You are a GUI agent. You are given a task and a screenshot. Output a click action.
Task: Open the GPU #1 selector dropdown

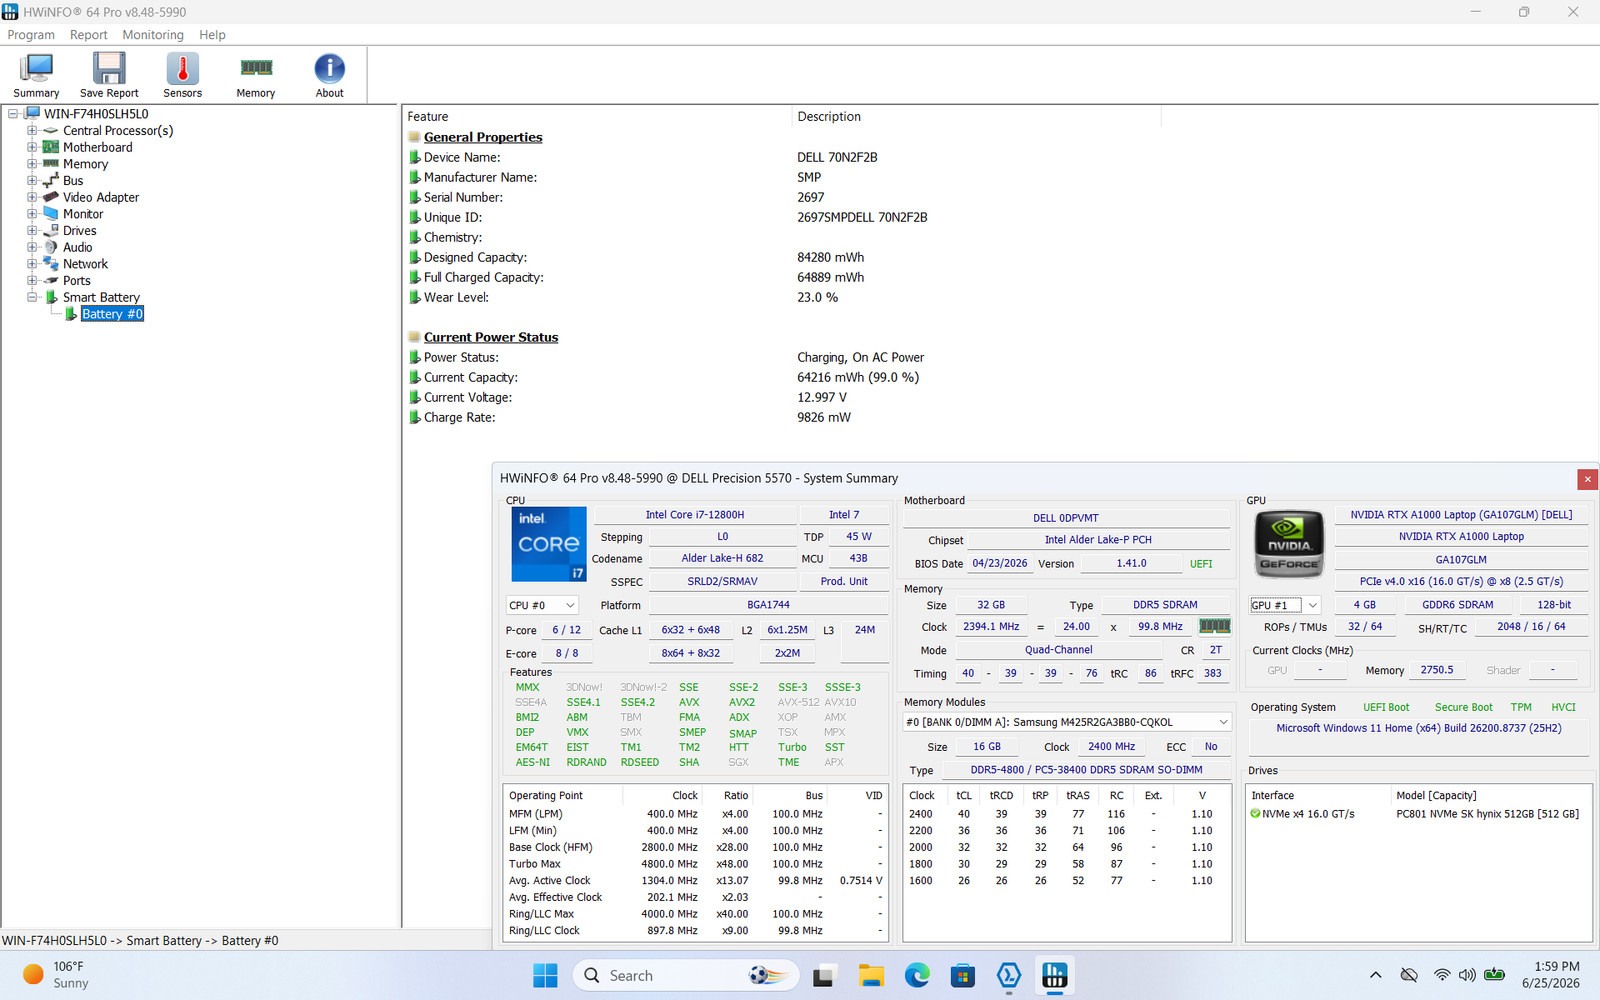(x=1286, y=605)
